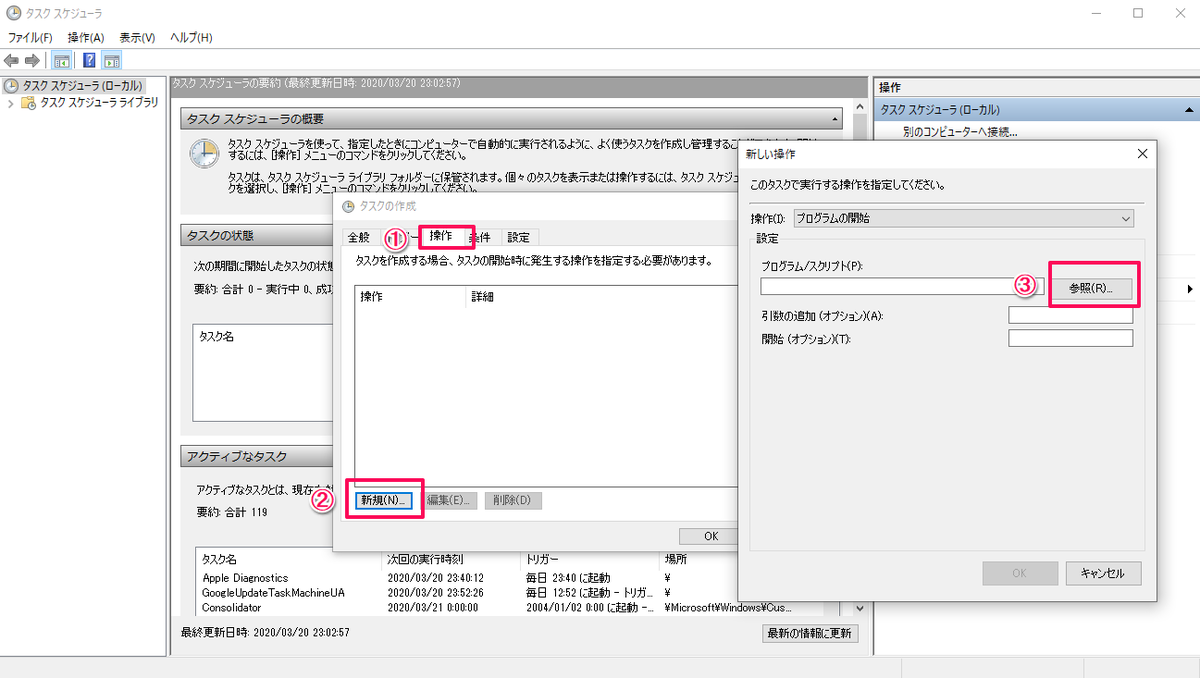This screenshot has width=1200, height=678.
Task: Open the blue question-mark Help icon
Action: [x=89, y=60]
